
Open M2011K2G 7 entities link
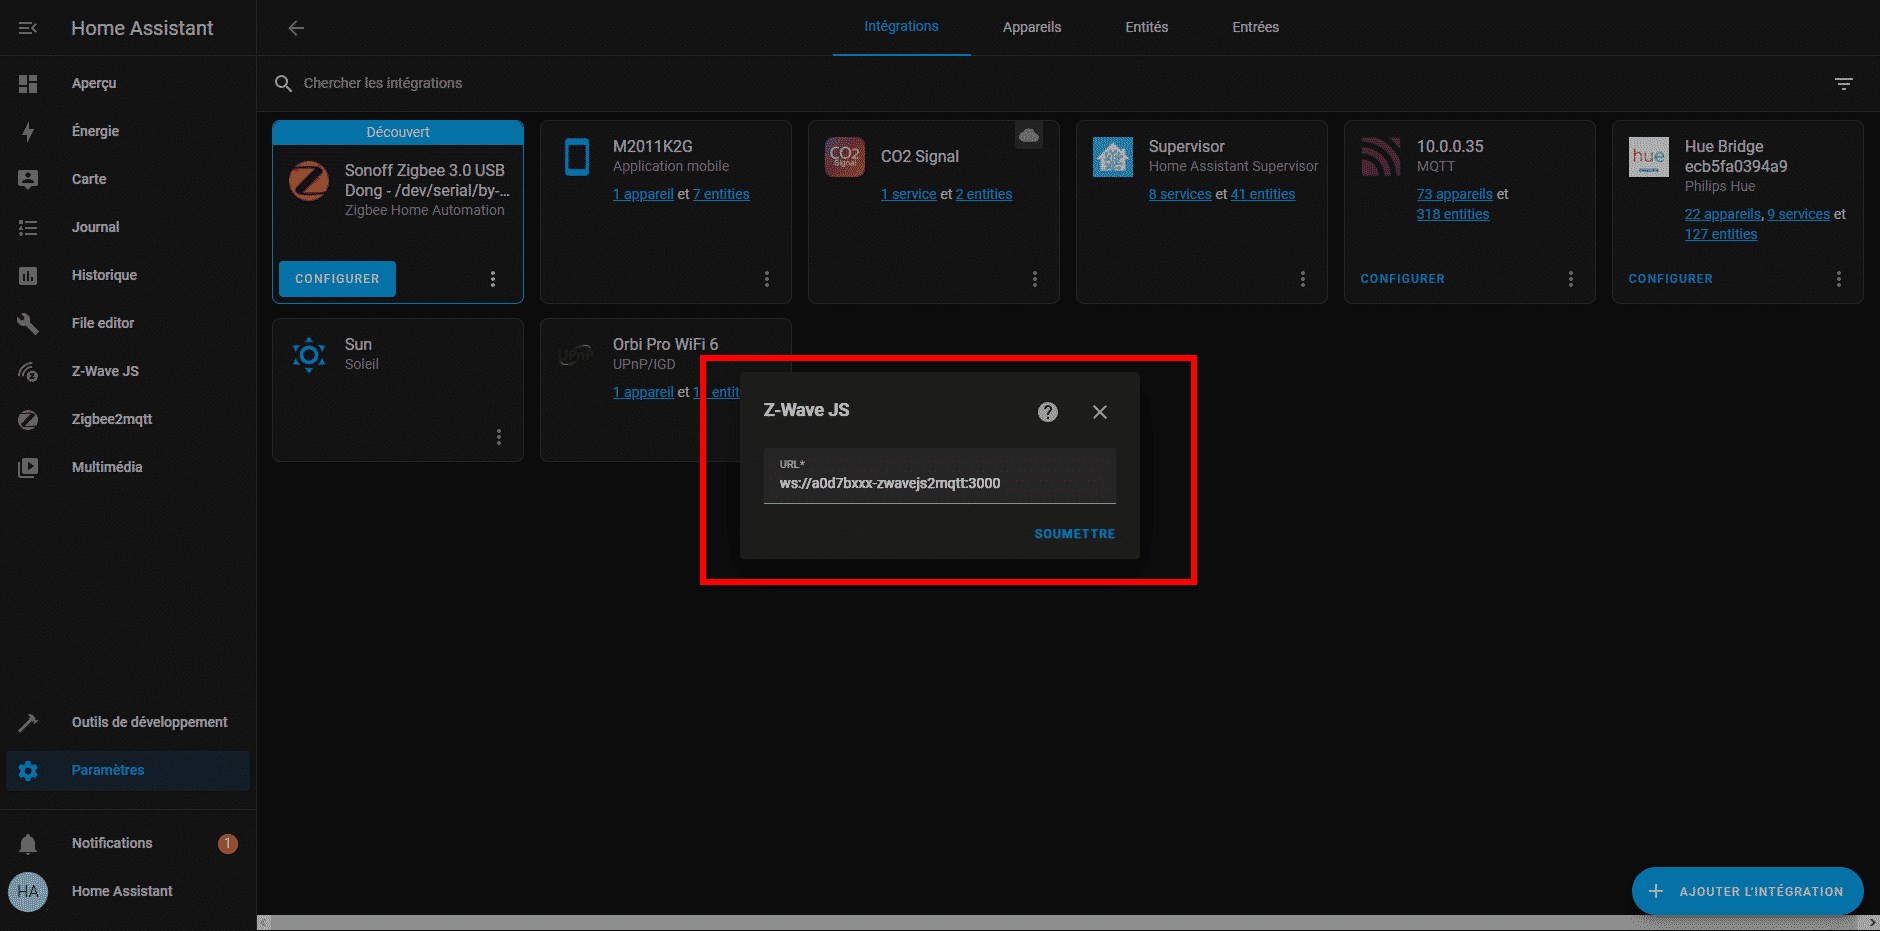(721, 194)
